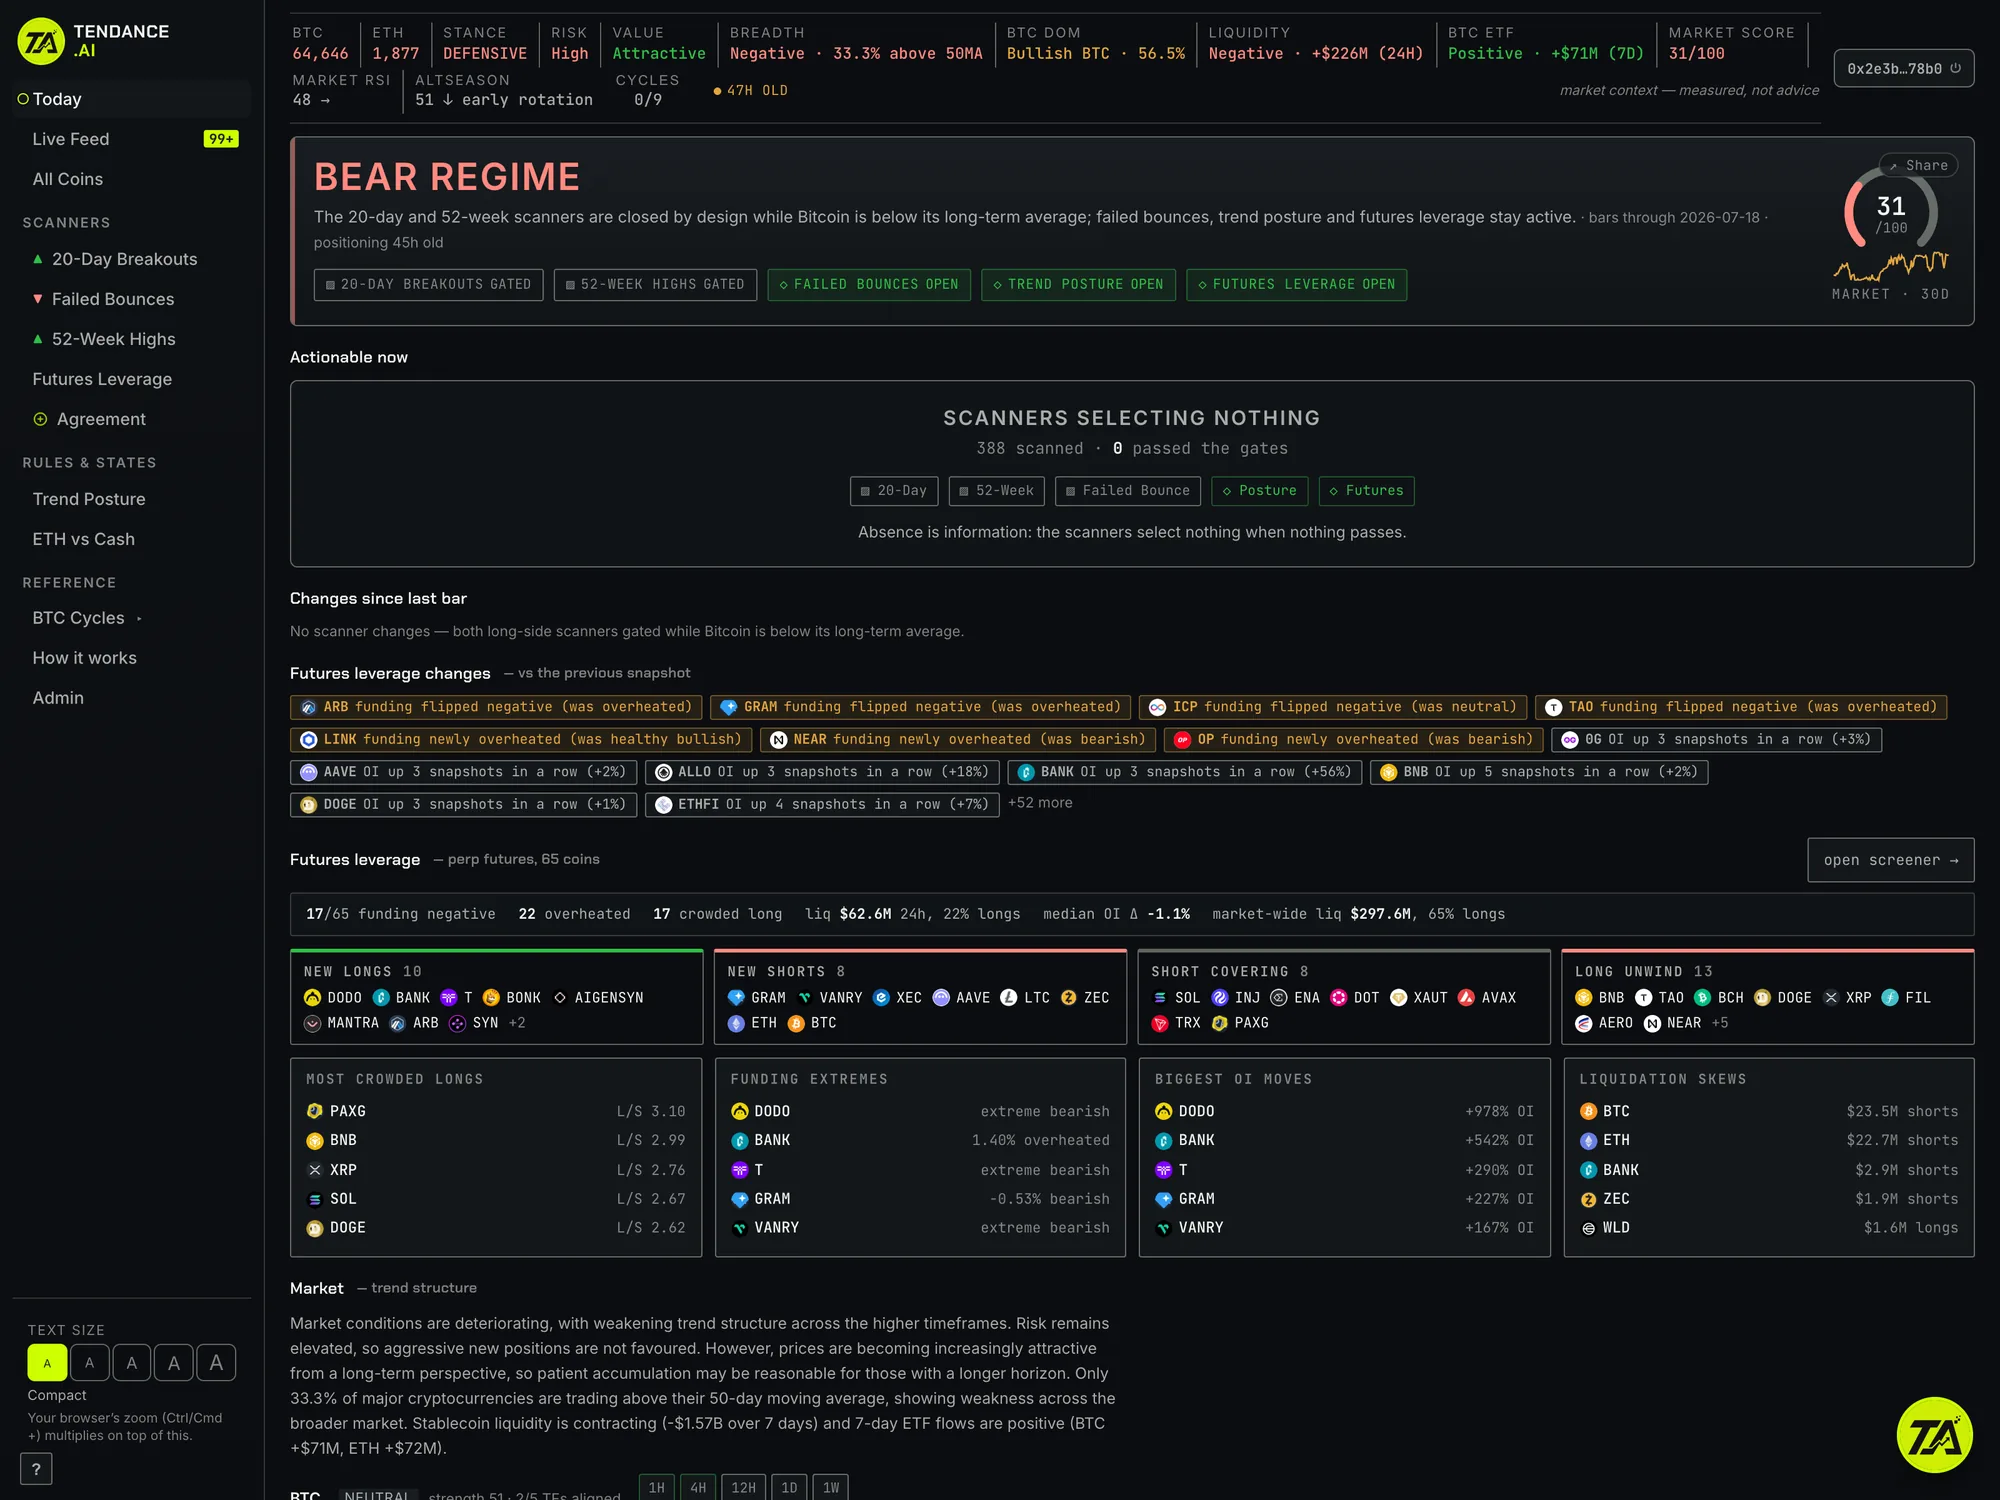Image resolution: width=2000 pixels, height=1500 pixels.
Task: Toggle the 52-Week scanner gate chip
Action: coord(996,491)
